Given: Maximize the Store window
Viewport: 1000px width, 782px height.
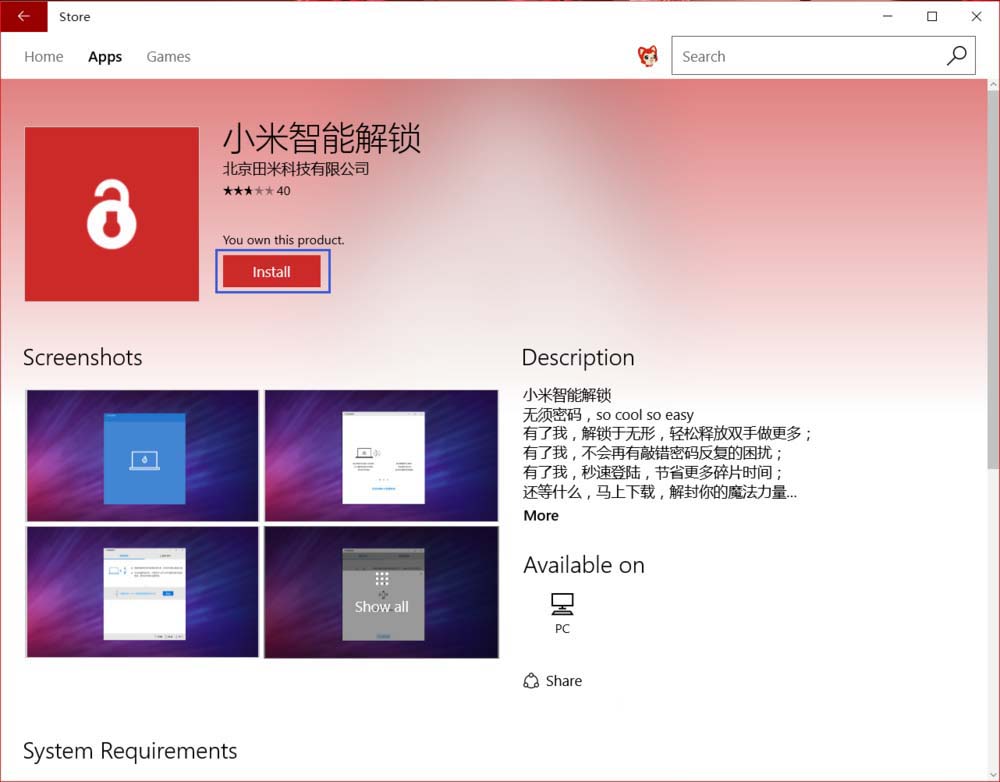Looking at the screenshot, I should tap(932, 16).
